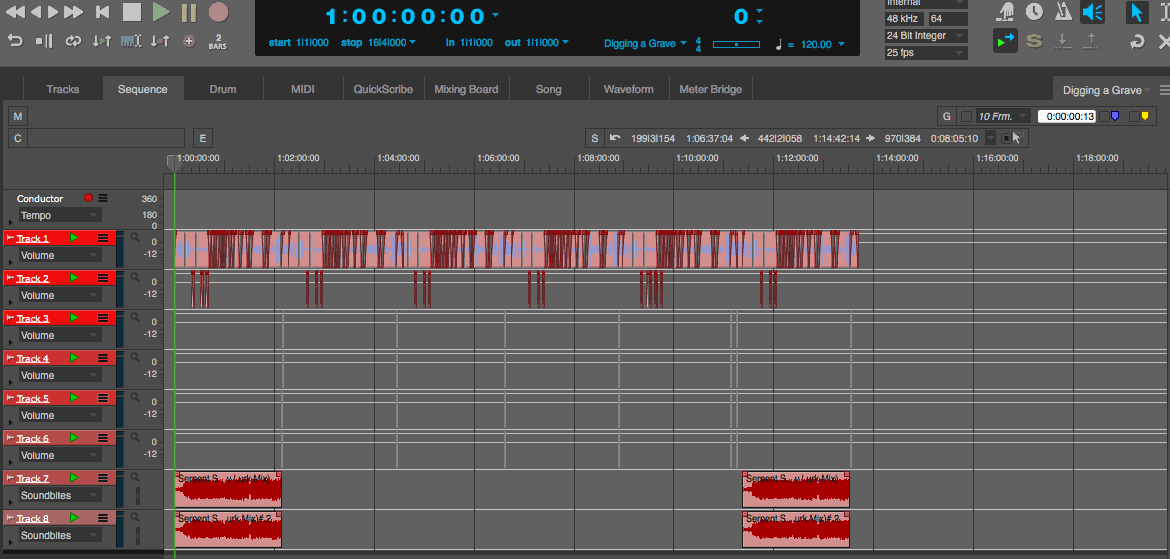Switch to the Tracks tab
1170x559 pixels.
63,89
